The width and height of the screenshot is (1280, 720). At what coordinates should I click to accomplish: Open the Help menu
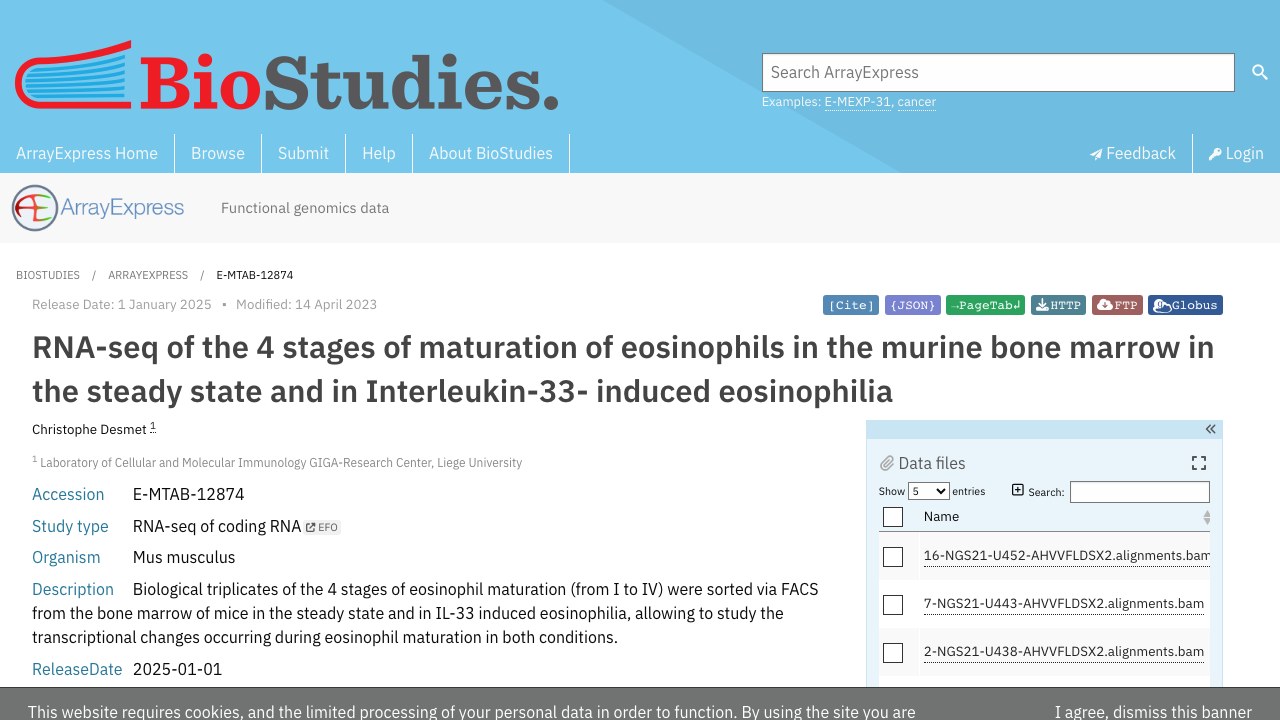tap(379, 153)
